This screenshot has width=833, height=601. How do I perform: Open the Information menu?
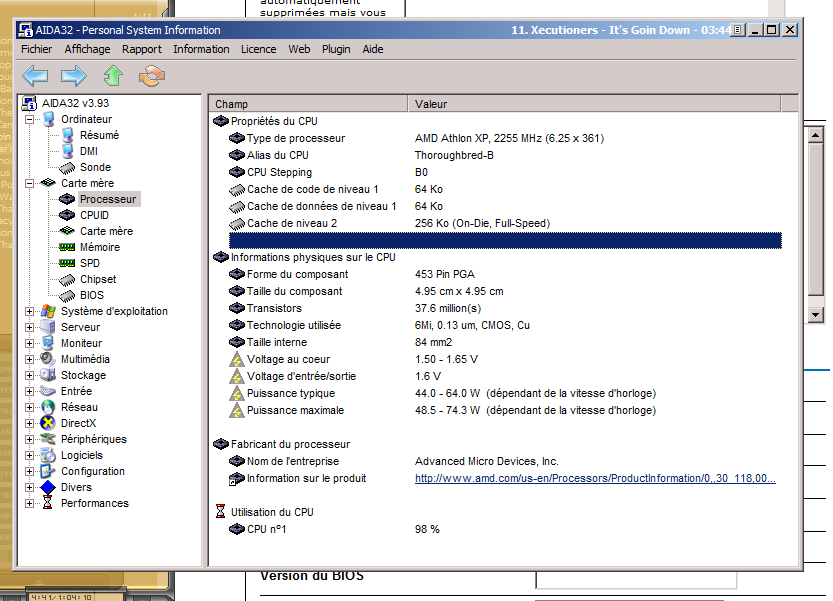(201, 49)
